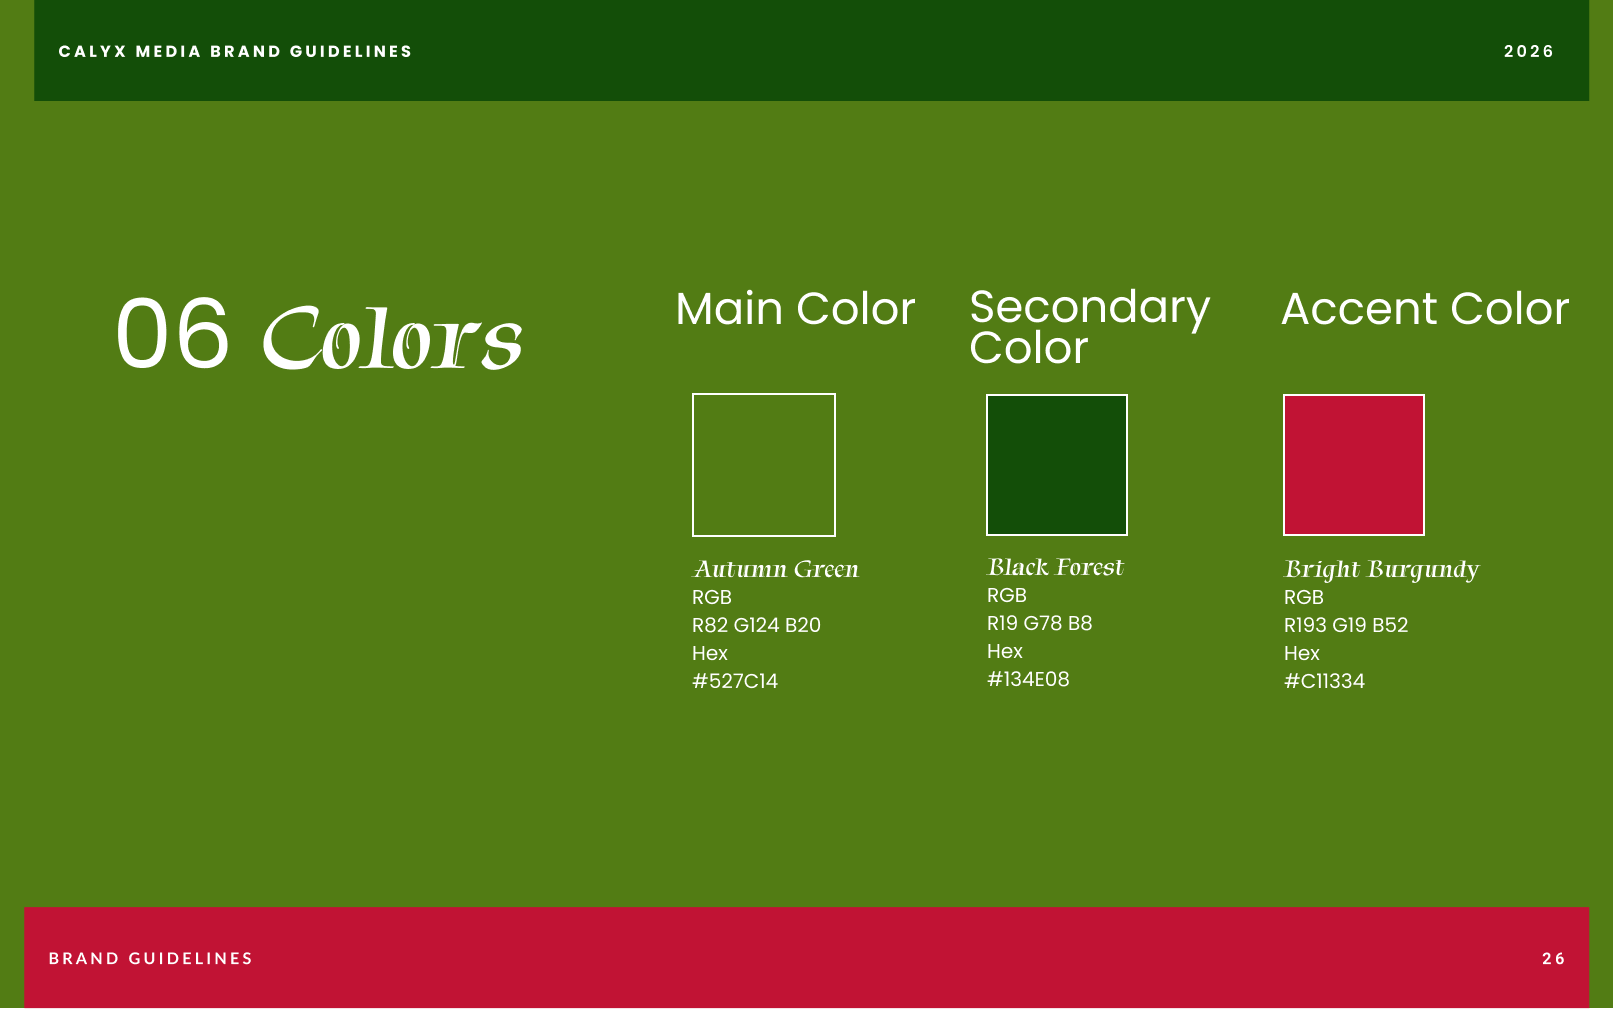Select the page number 26 in footer
This screenshot has width=1613, height=1009.
(x=1554, y=958)
